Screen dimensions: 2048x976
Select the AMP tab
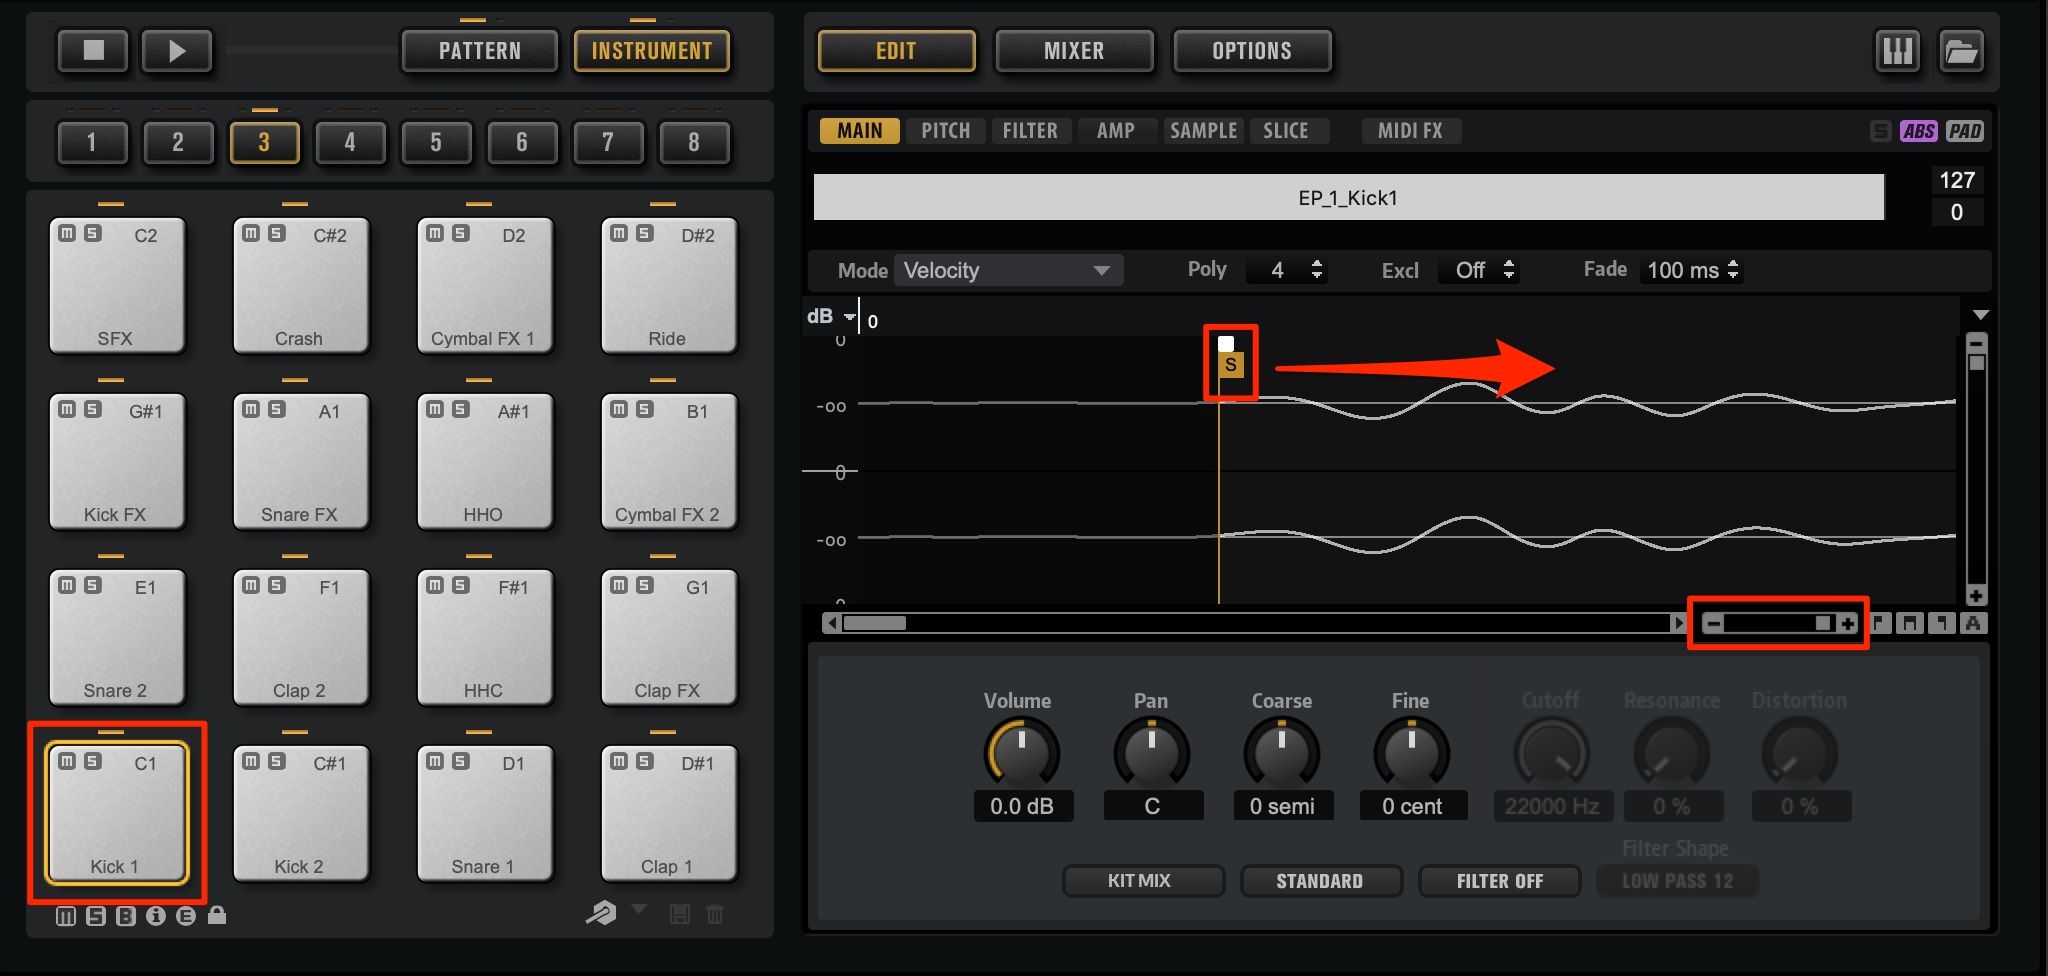1116,131
